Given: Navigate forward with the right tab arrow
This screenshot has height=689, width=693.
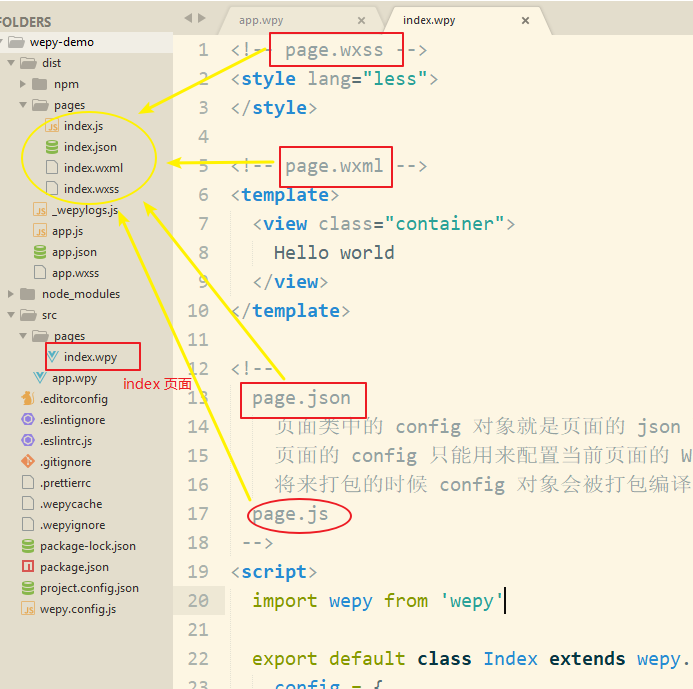Looking at the screenshot, I should (x=203, y=19).
